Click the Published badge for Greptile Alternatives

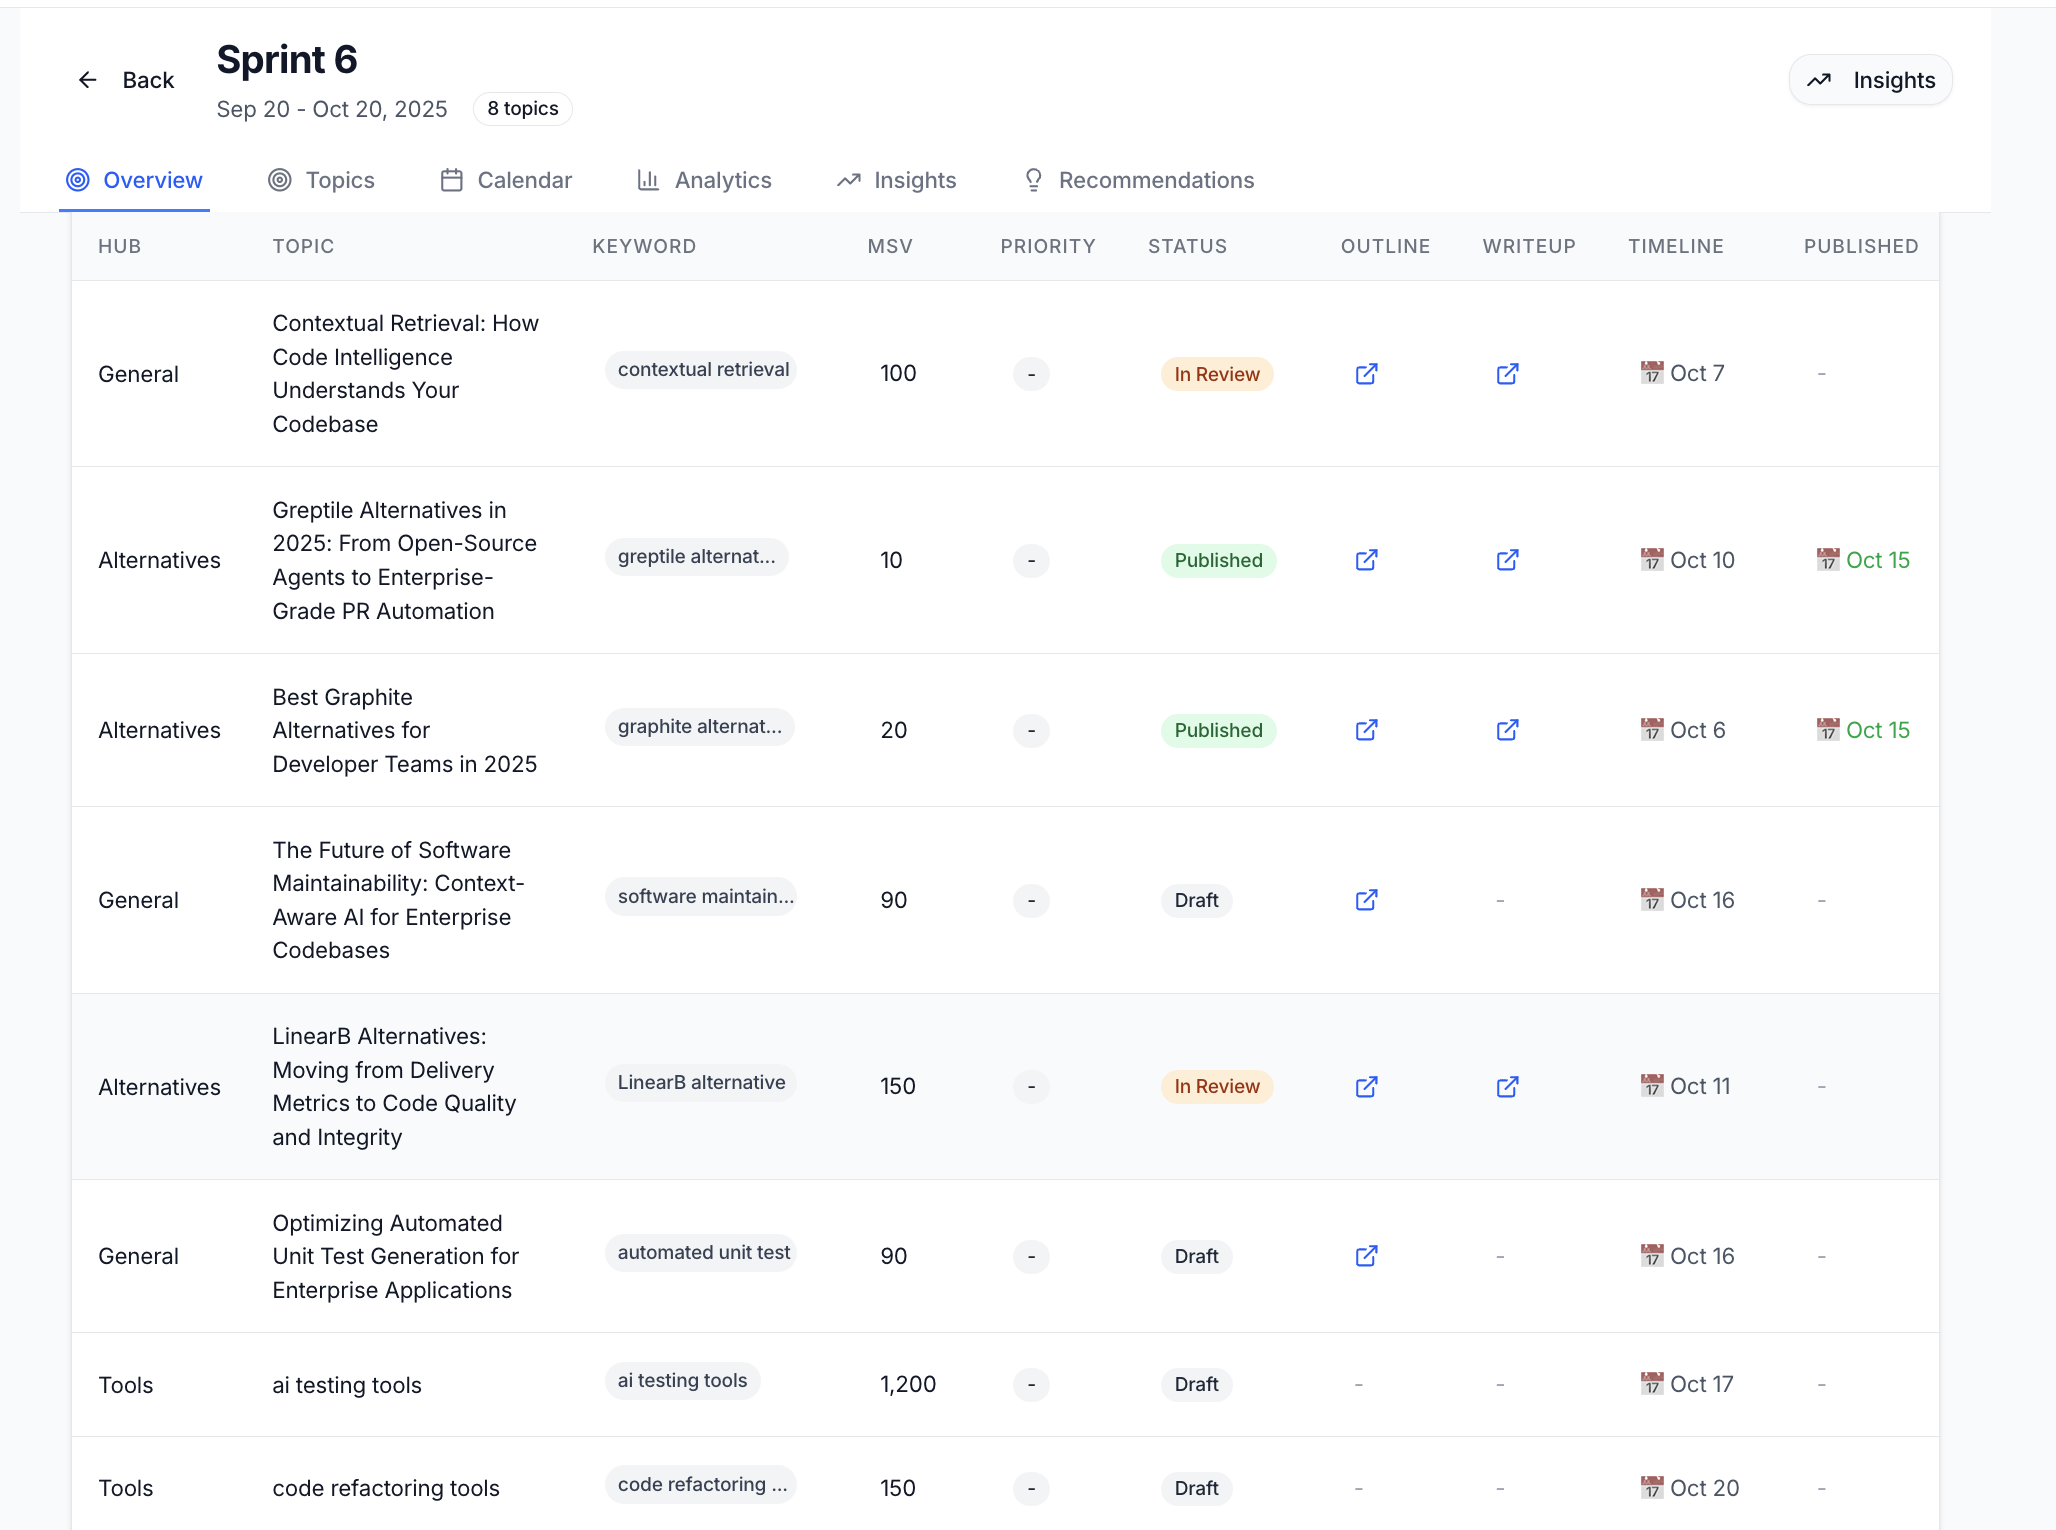click(x=1217, y=560)
